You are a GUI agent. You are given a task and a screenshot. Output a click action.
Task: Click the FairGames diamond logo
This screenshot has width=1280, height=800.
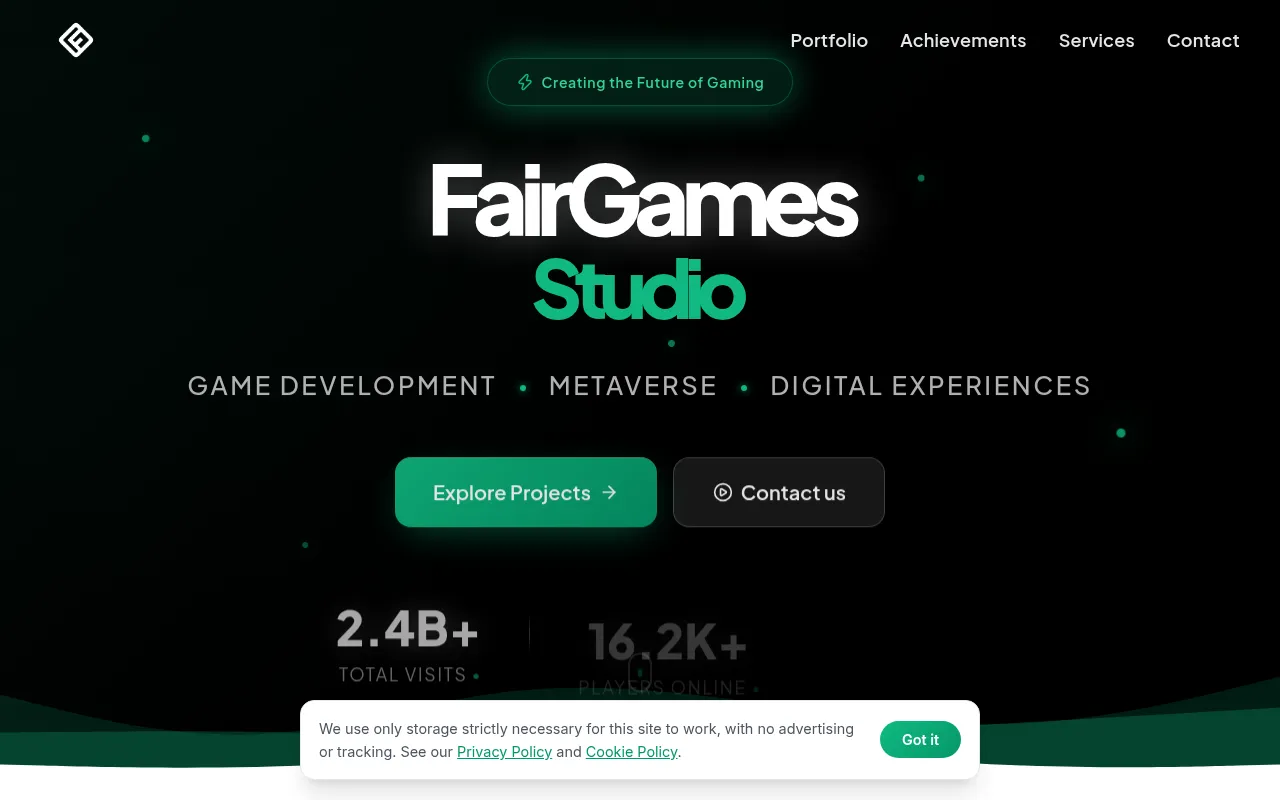click(x=76, y=40)
